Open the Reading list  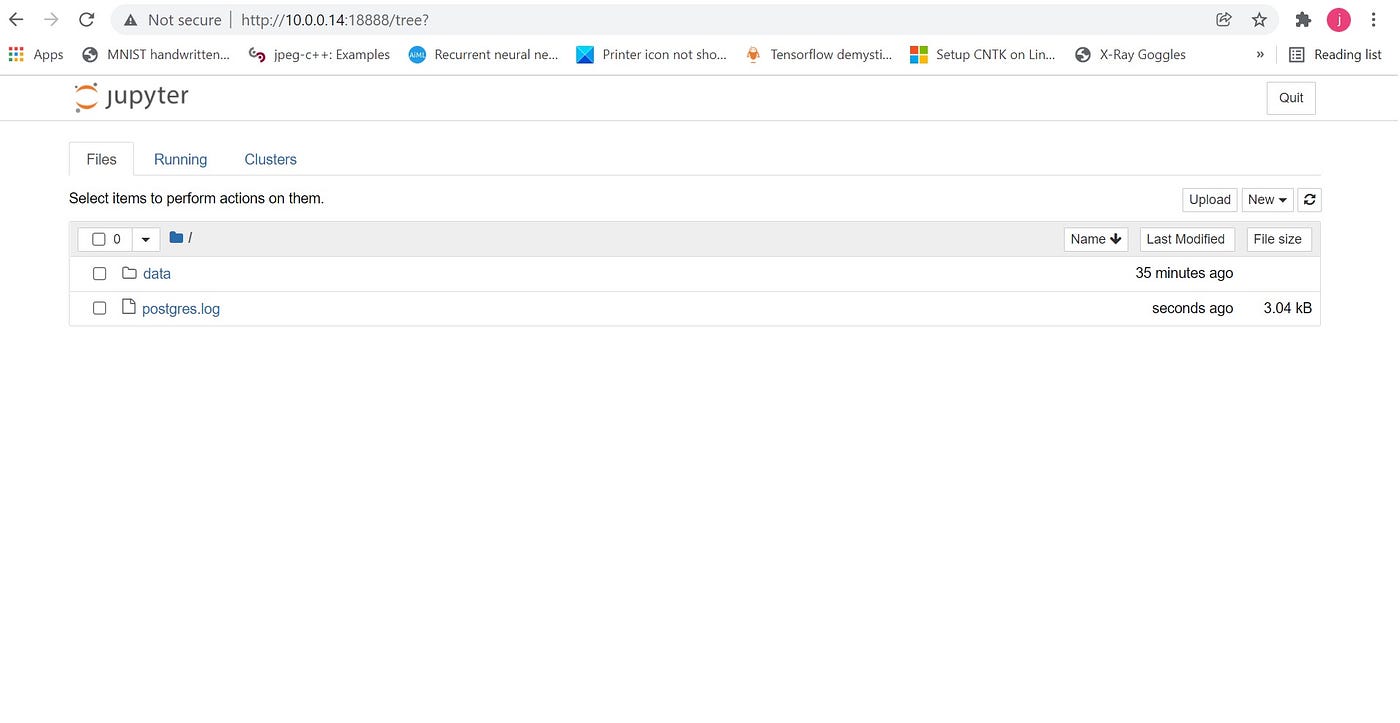(x=1335, y=55)
